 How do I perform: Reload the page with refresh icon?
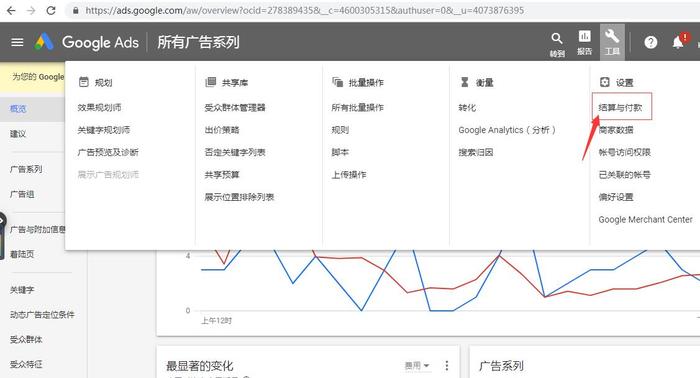click(x=51, y=10)
